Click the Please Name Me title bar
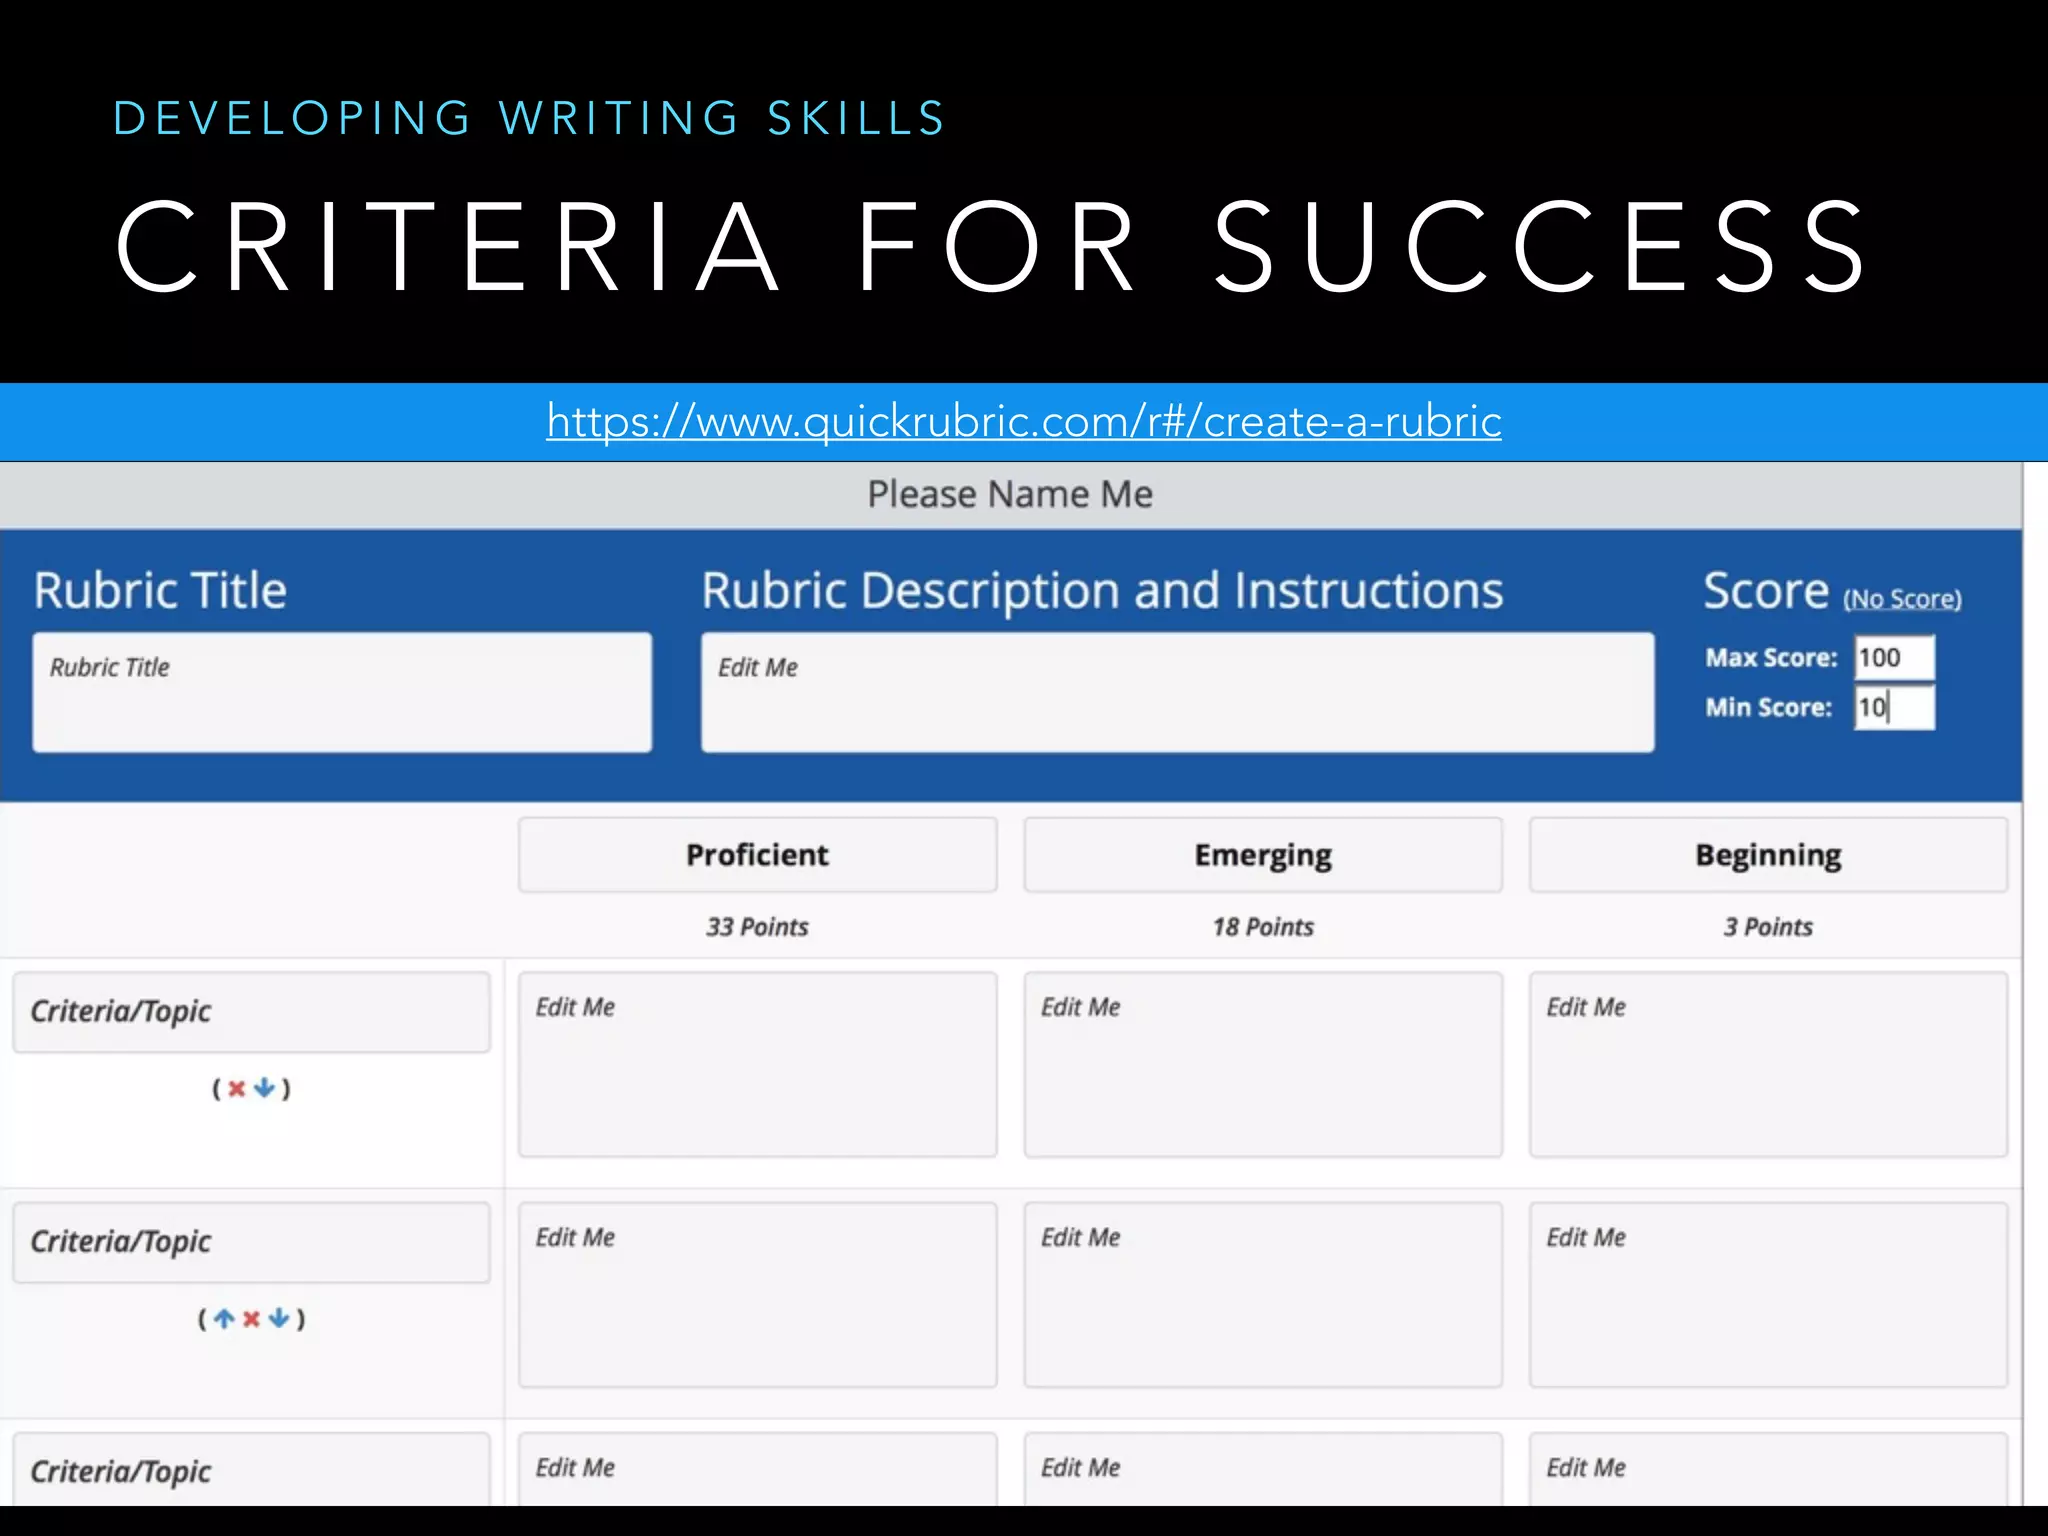 [x=1010, y=495]
